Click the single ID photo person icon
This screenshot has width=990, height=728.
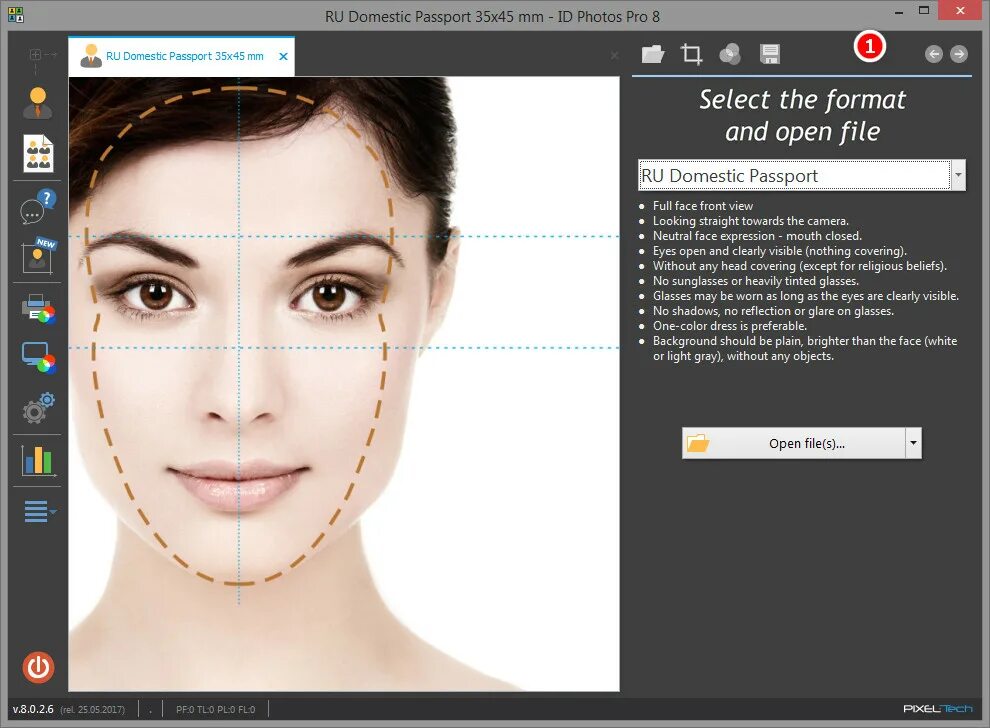[x=37, y=103]
